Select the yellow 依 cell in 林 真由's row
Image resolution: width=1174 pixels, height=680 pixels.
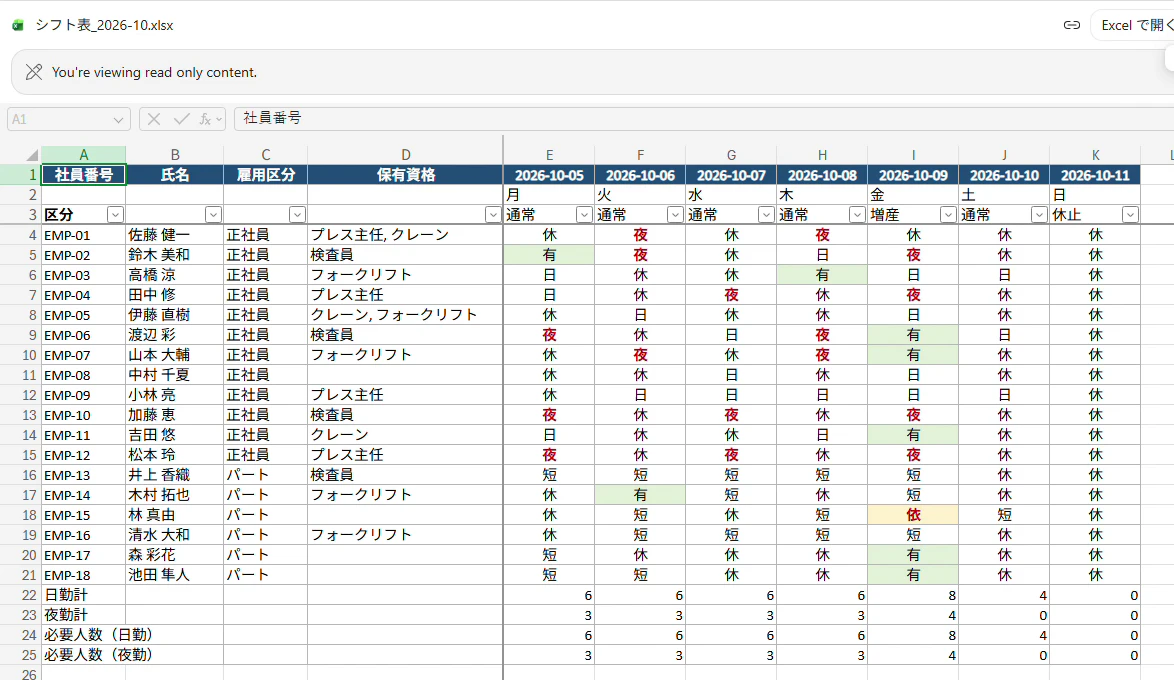click(x=913, y=515)
